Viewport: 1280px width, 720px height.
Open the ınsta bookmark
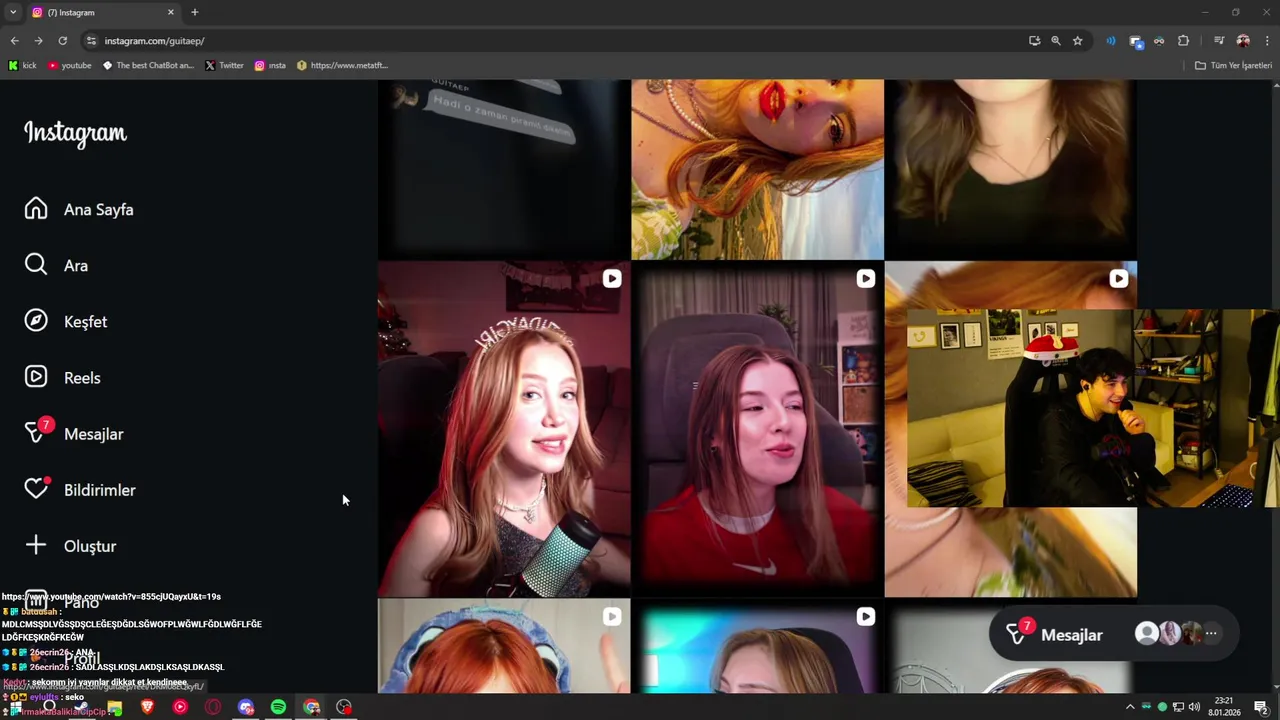(x=270, y=65)
